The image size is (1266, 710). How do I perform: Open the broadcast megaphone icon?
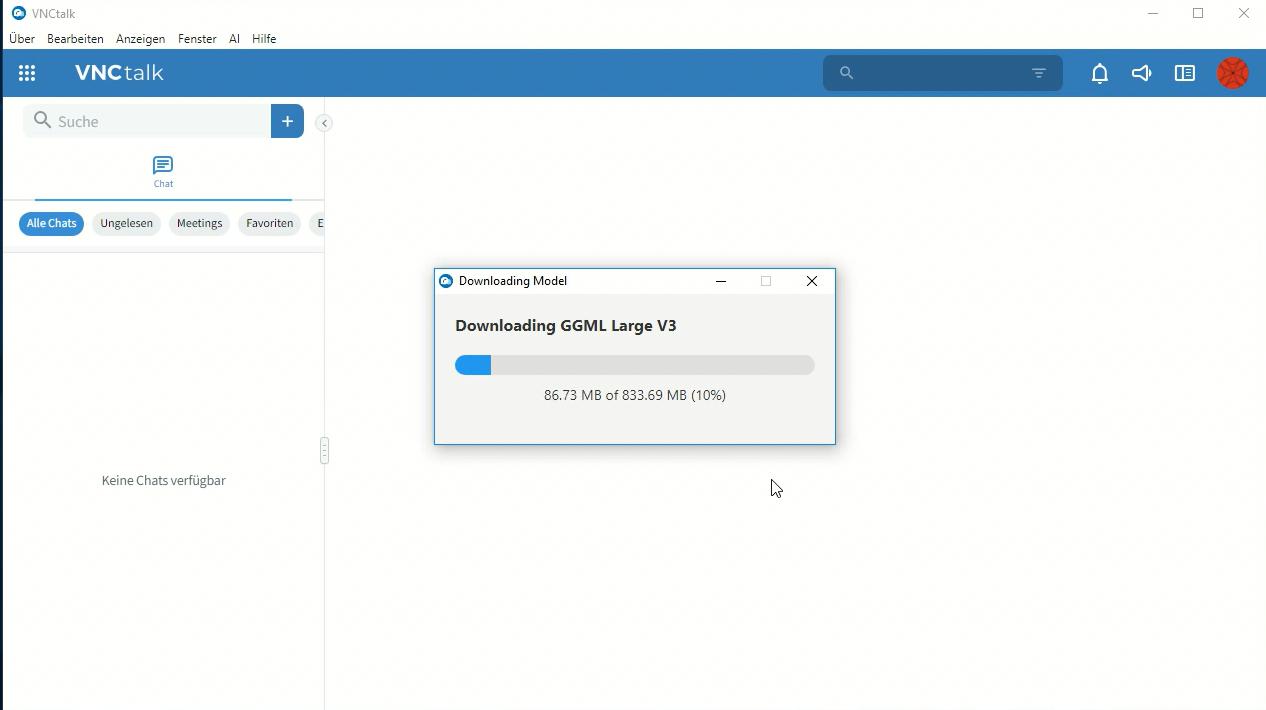tap(1142, 73)
